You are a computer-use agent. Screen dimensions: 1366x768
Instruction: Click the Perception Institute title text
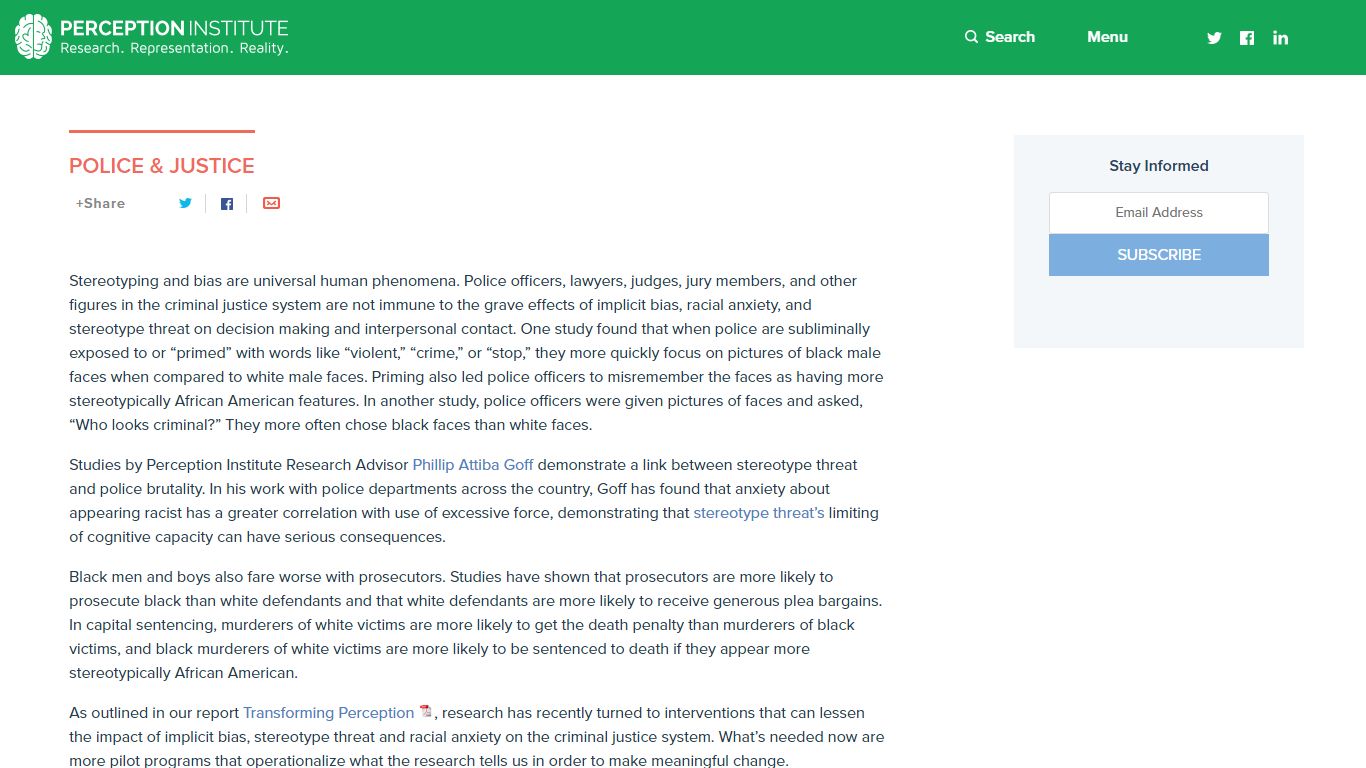click(x=174, y=28)
